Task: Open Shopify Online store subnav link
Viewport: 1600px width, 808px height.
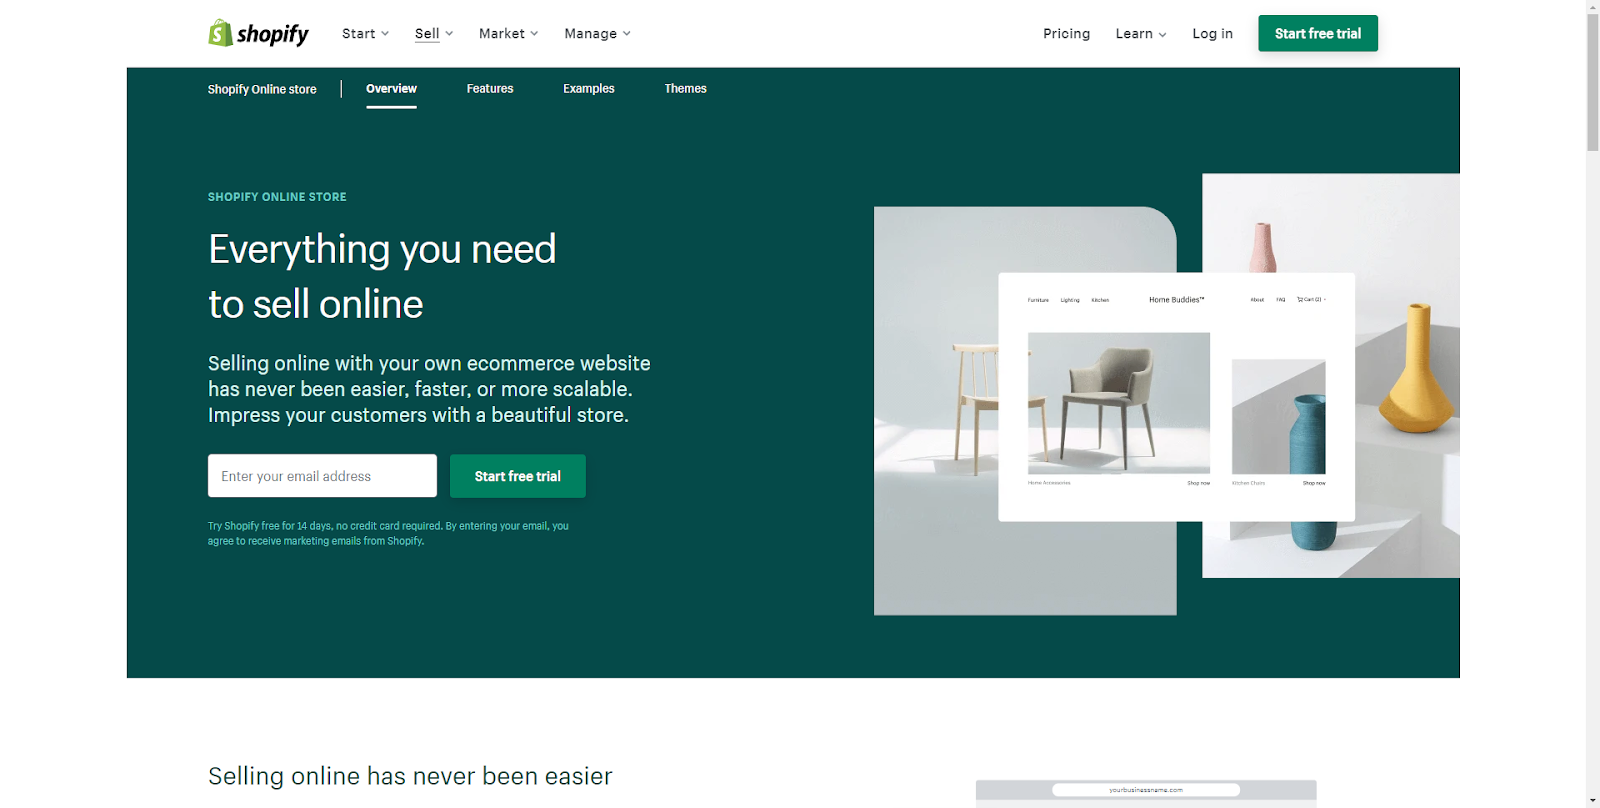Action: click(x=262, y=89)
